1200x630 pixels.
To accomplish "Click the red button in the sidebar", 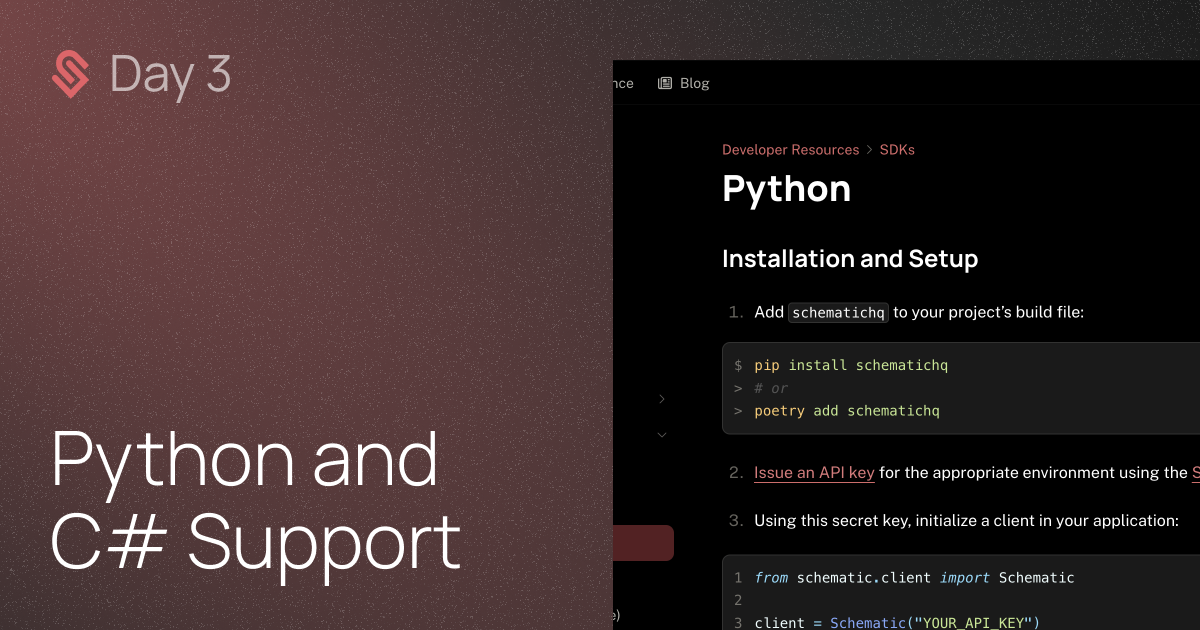I will coord(645,543).
